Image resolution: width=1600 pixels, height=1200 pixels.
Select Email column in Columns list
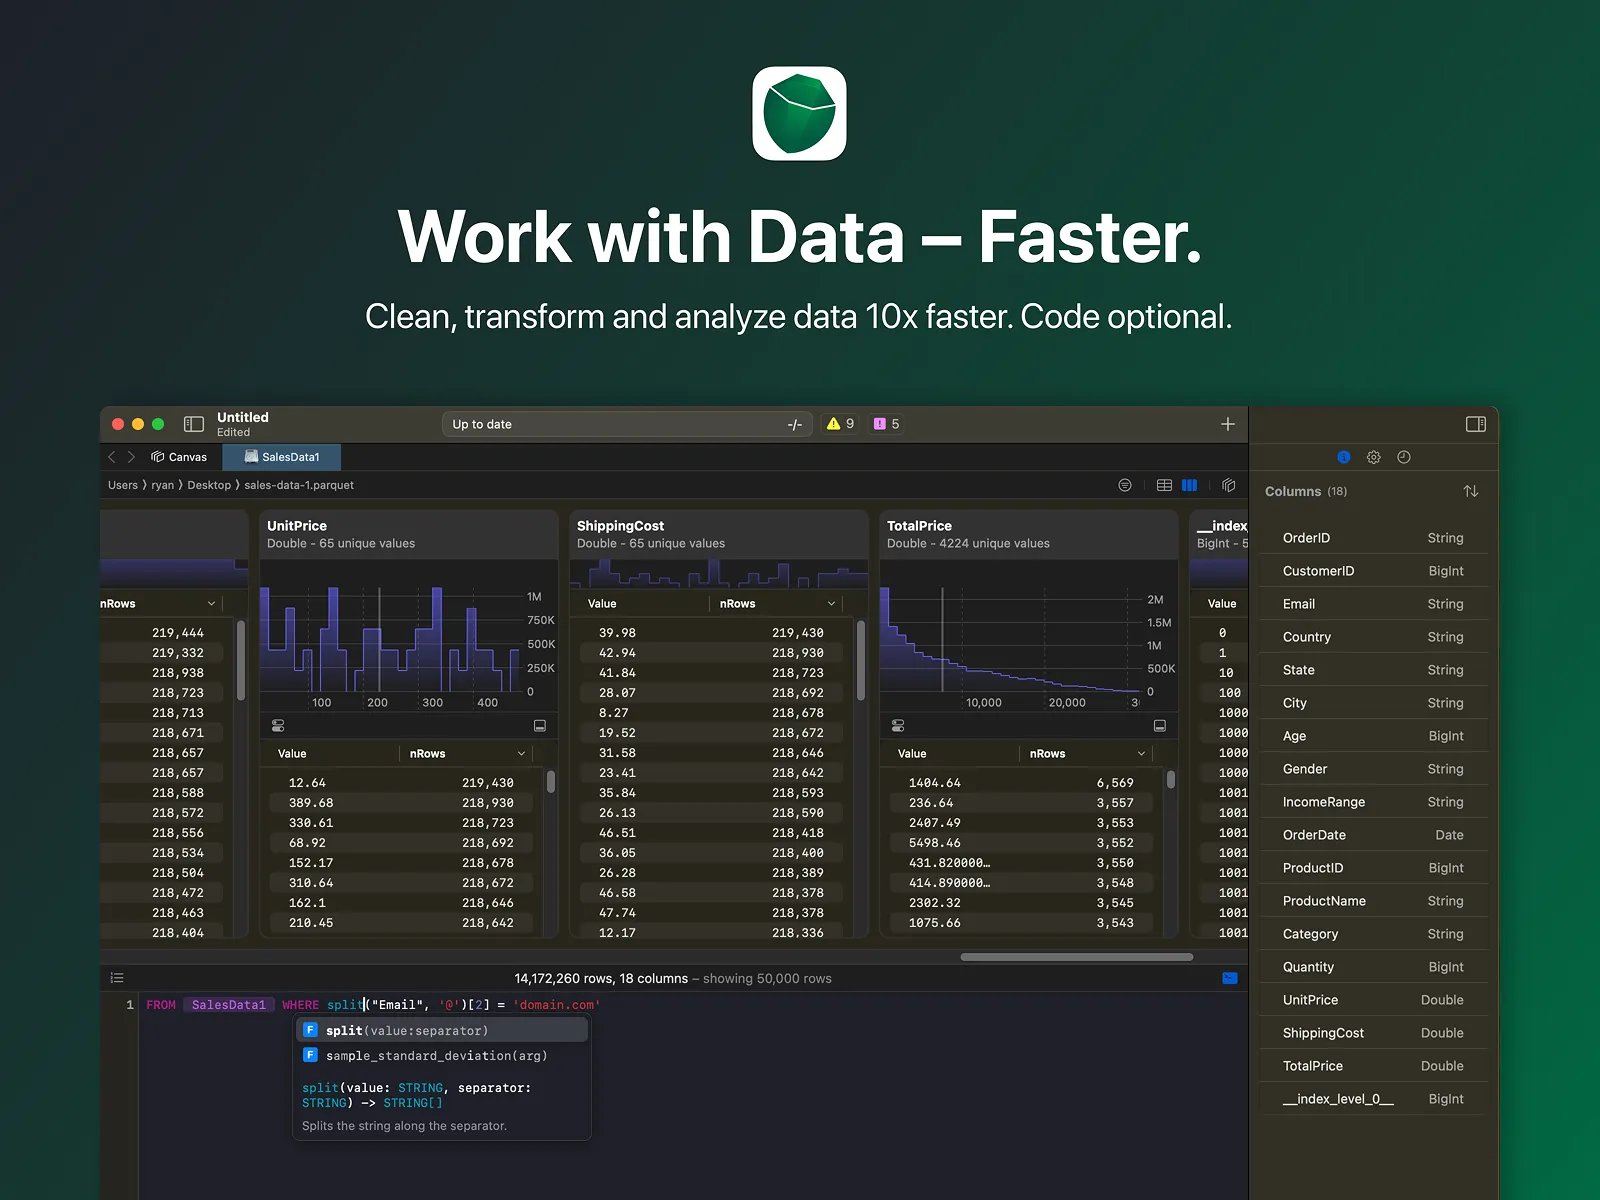point(1373,604)
